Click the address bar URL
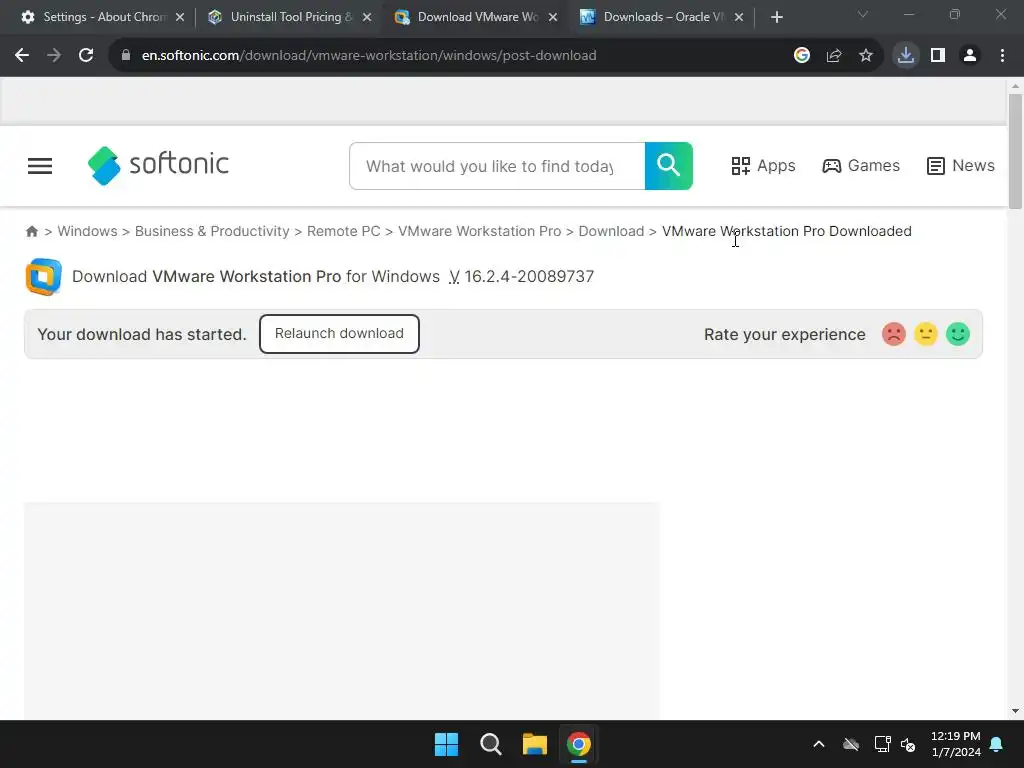1024x768 pixels. pyautogui.click(x=369, y=56)
